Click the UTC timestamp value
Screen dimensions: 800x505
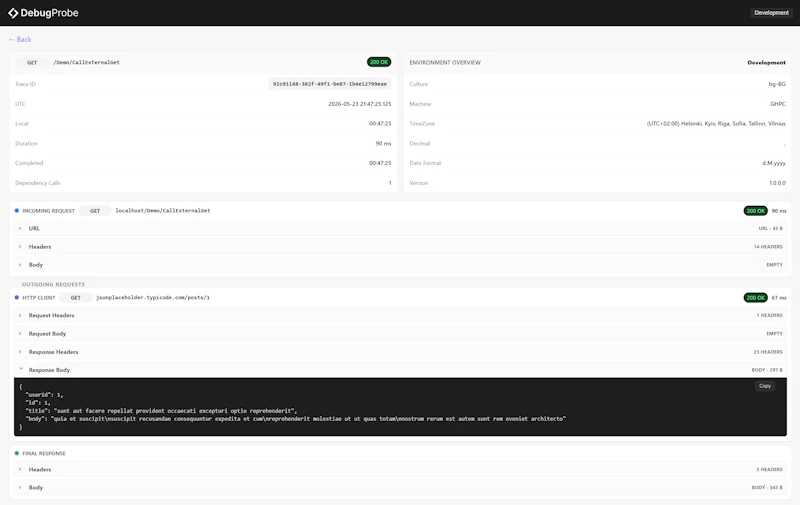tap(360, 104)
